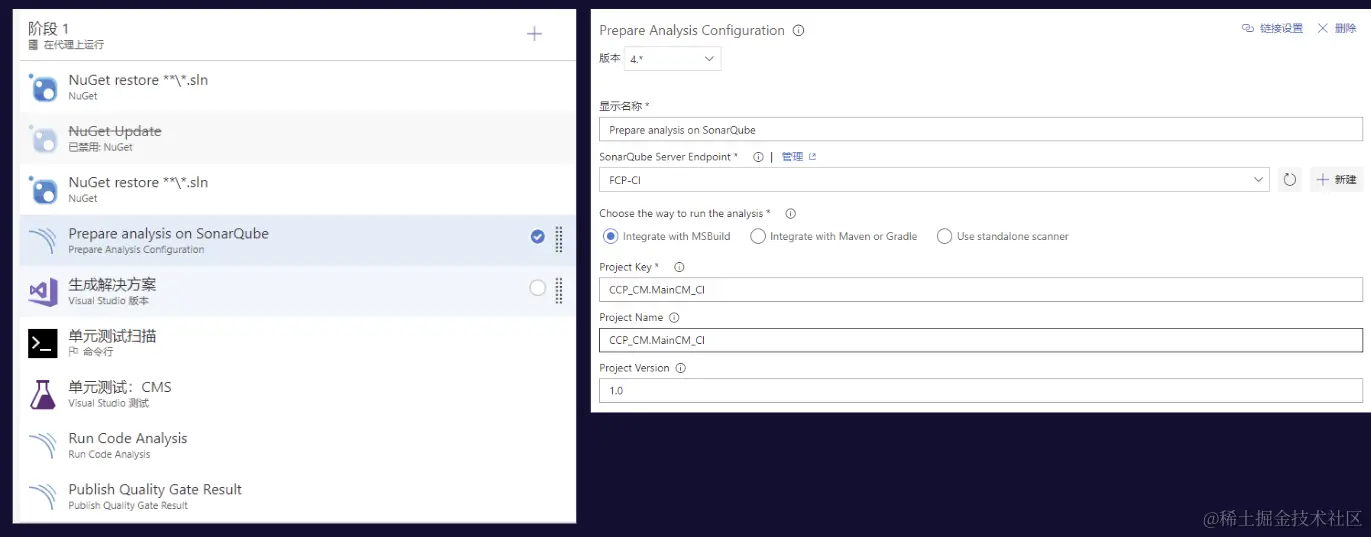Screen dimensions: 1371x537
Task: Click info icon beside Choose the way to run
Action: coord(790,214)
